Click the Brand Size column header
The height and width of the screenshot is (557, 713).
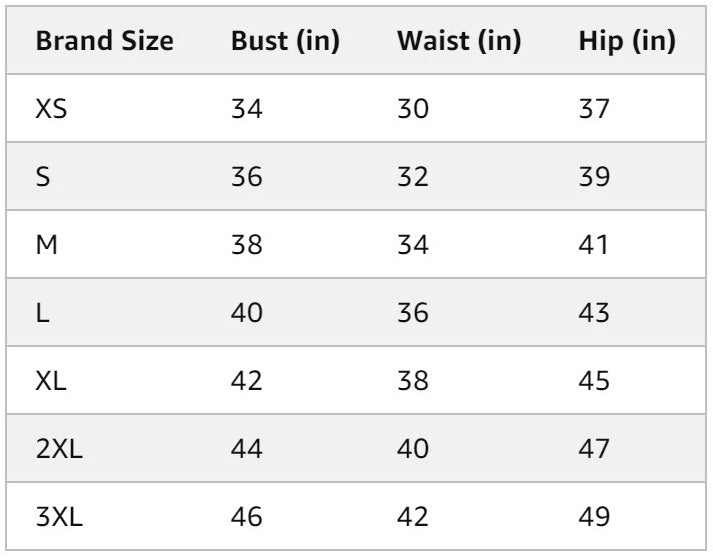coord(105,42)
